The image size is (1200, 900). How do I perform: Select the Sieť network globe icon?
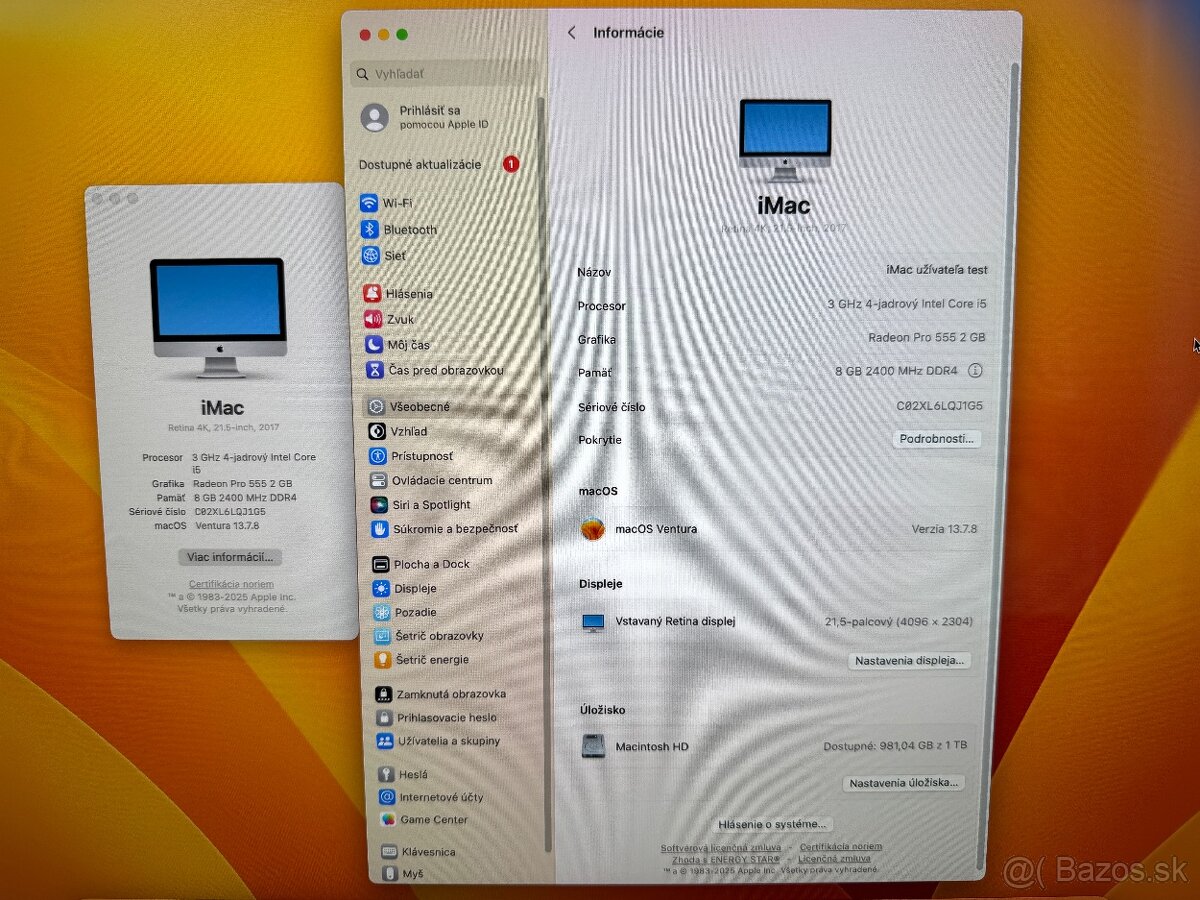(371, 255)
